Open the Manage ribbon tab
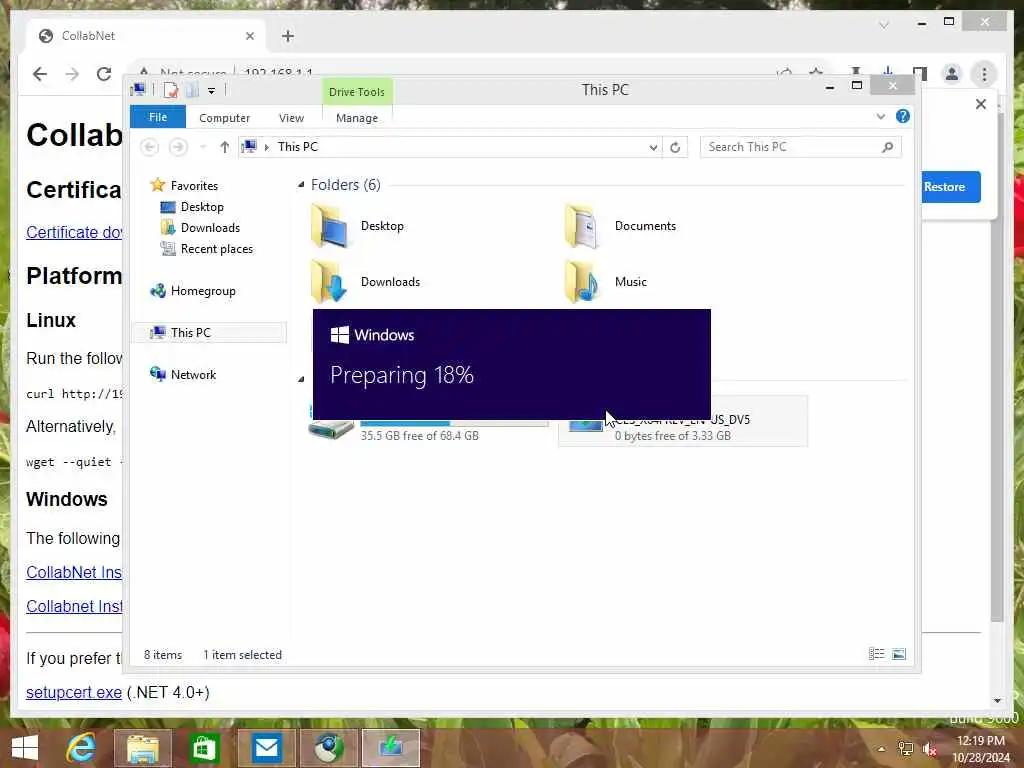 357,118
